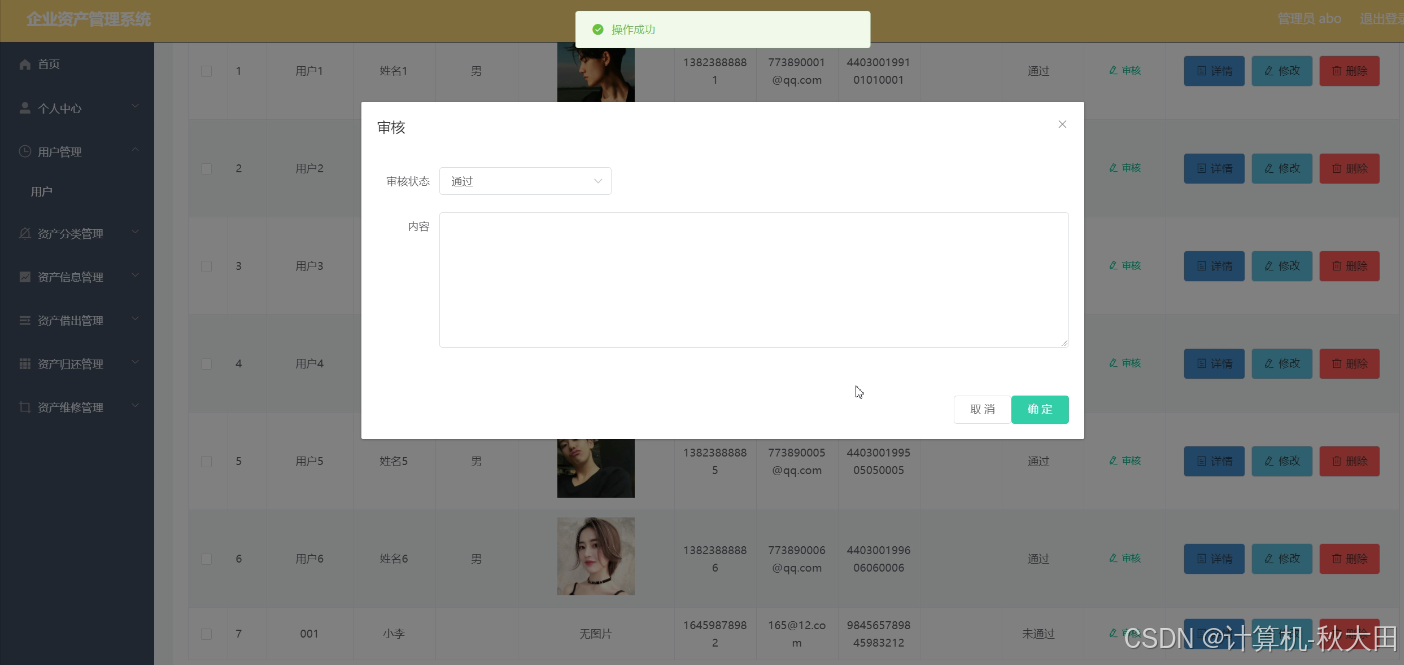Click the 资产信息管理 sidebar icon
The height and width of the screenshot is (665, 1404).
coord(25,277)
